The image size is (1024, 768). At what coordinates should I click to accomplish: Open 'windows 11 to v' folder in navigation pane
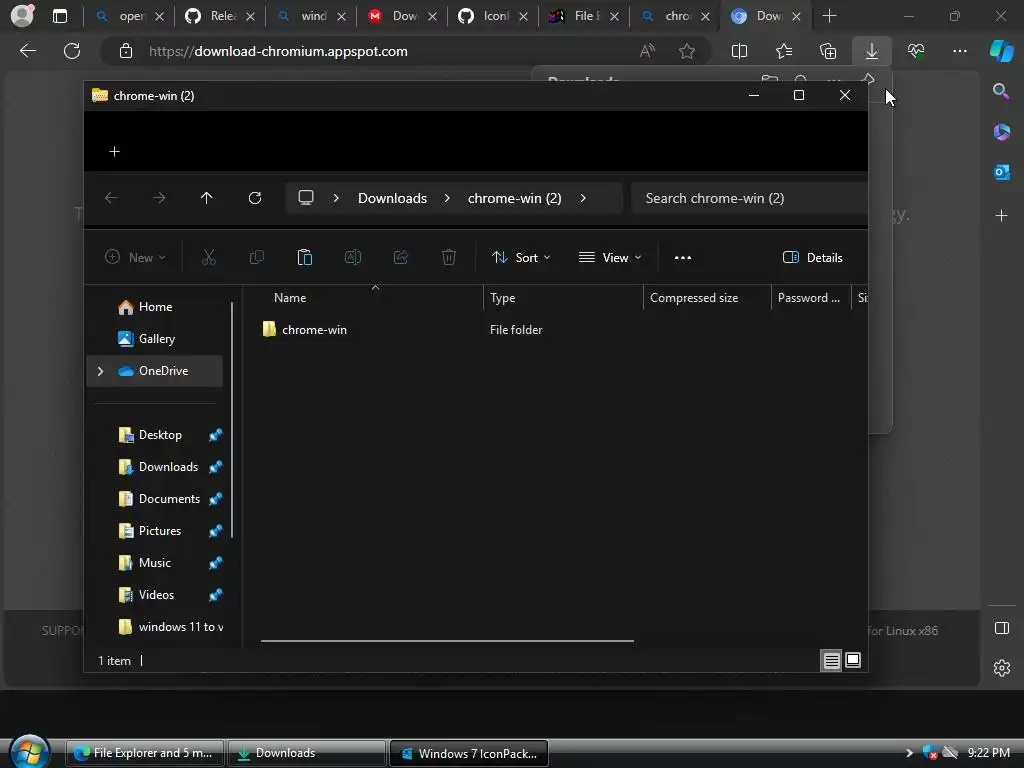171,627
